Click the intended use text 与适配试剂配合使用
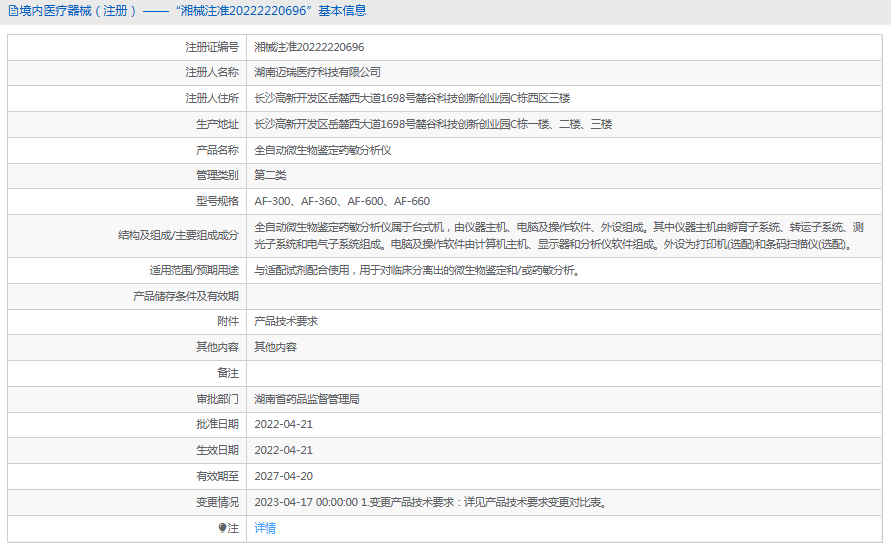 (417, 271)
